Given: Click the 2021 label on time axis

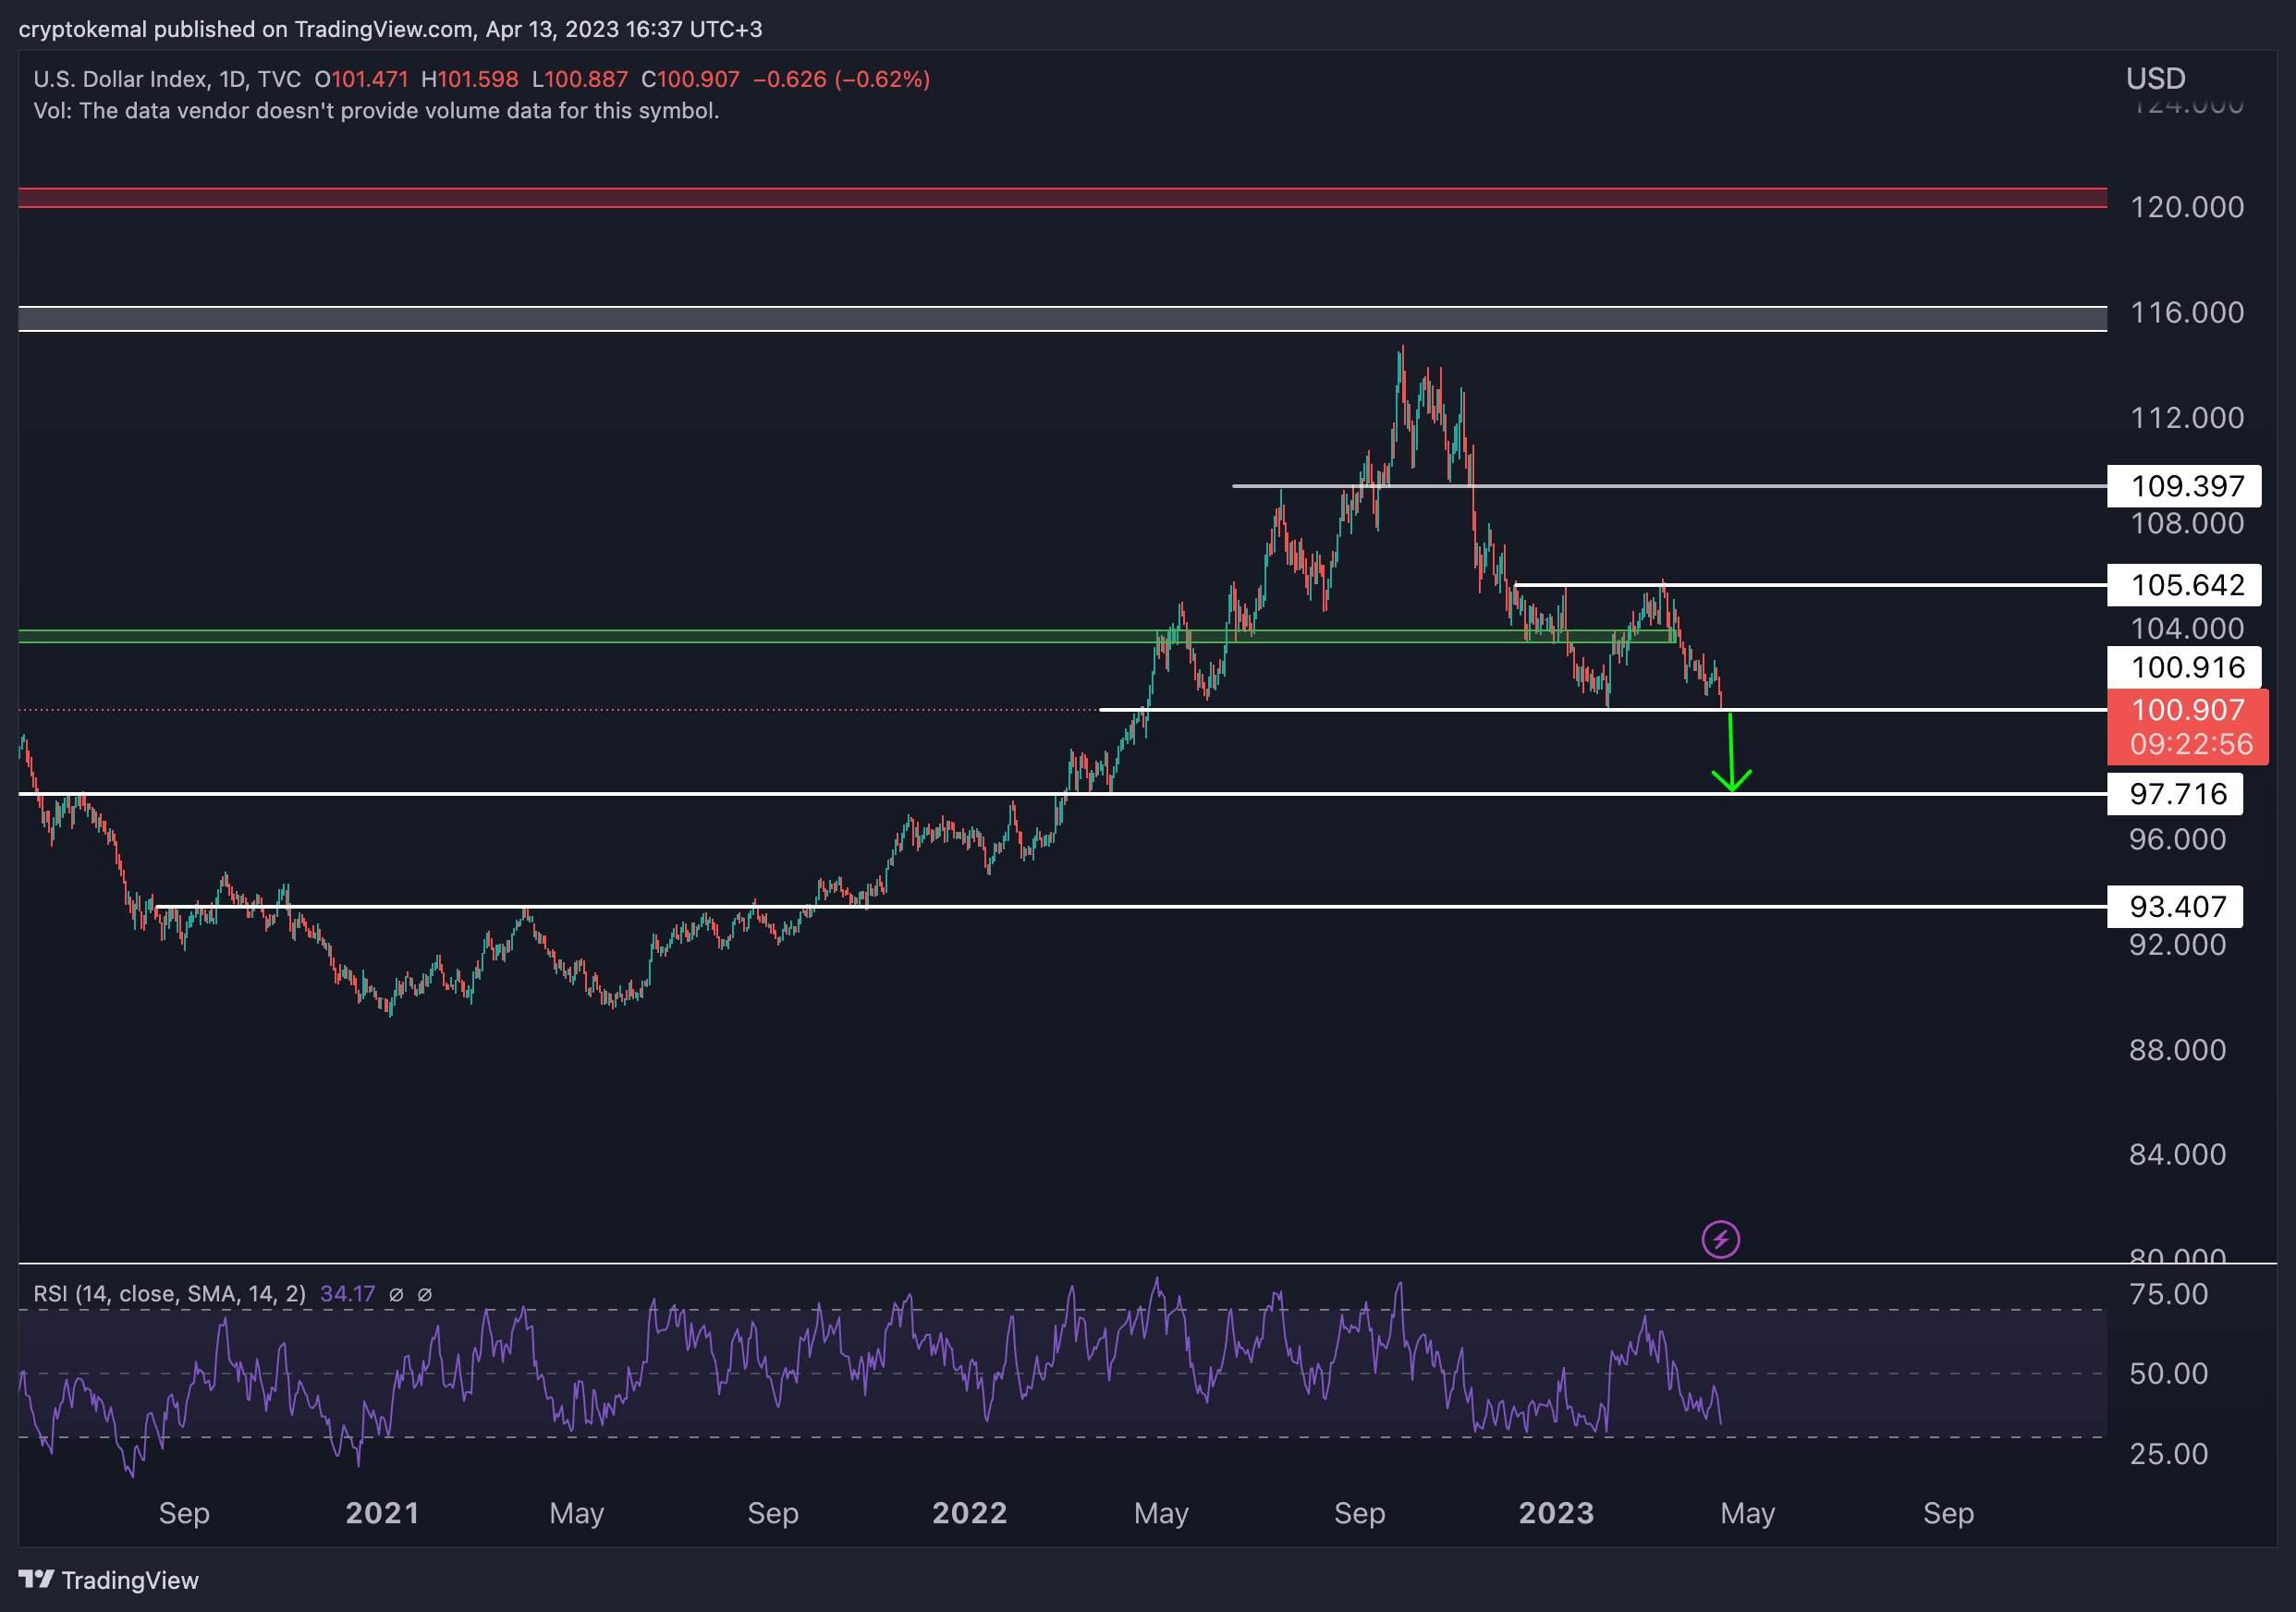Looking at the screenshot, I should coord(382,1513).
